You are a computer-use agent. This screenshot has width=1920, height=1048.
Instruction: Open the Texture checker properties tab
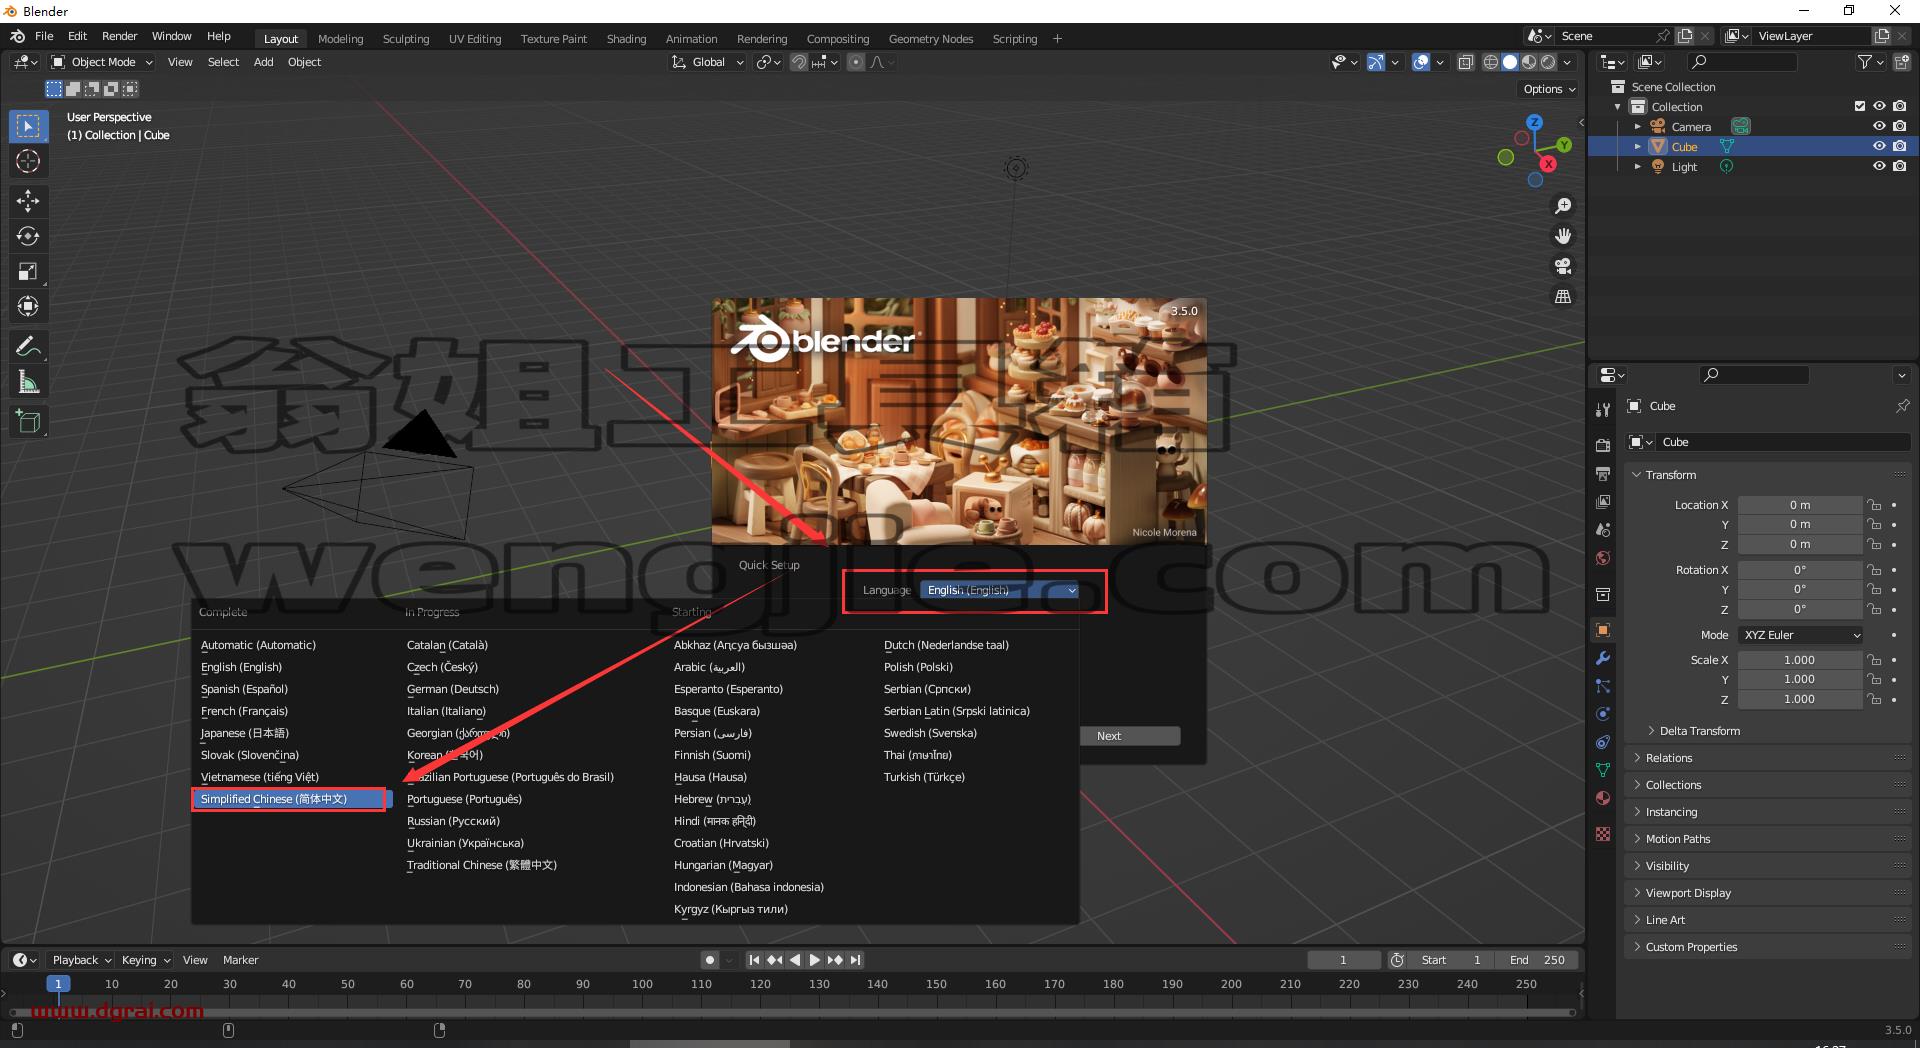coord(1603,834)
